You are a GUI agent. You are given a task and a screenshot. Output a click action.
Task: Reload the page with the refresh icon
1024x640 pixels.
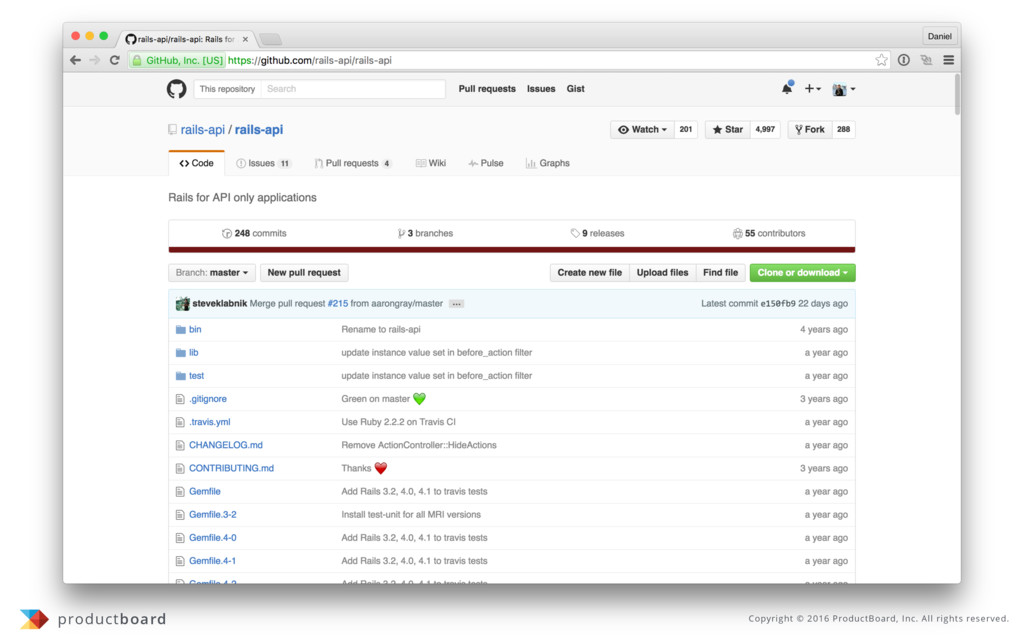pos(114,60)
